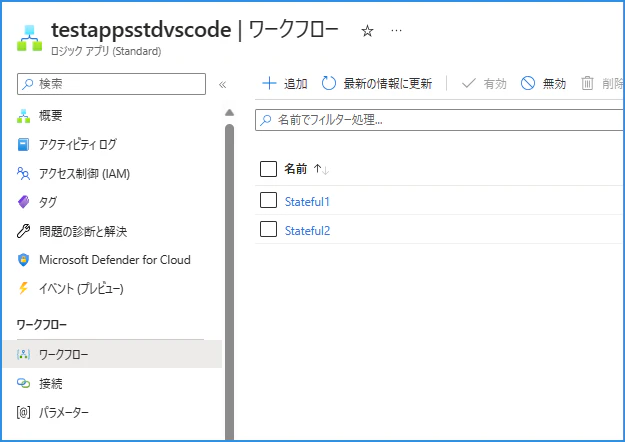Toggle the select-all checkbox beside 名前

tap(268, 169)
